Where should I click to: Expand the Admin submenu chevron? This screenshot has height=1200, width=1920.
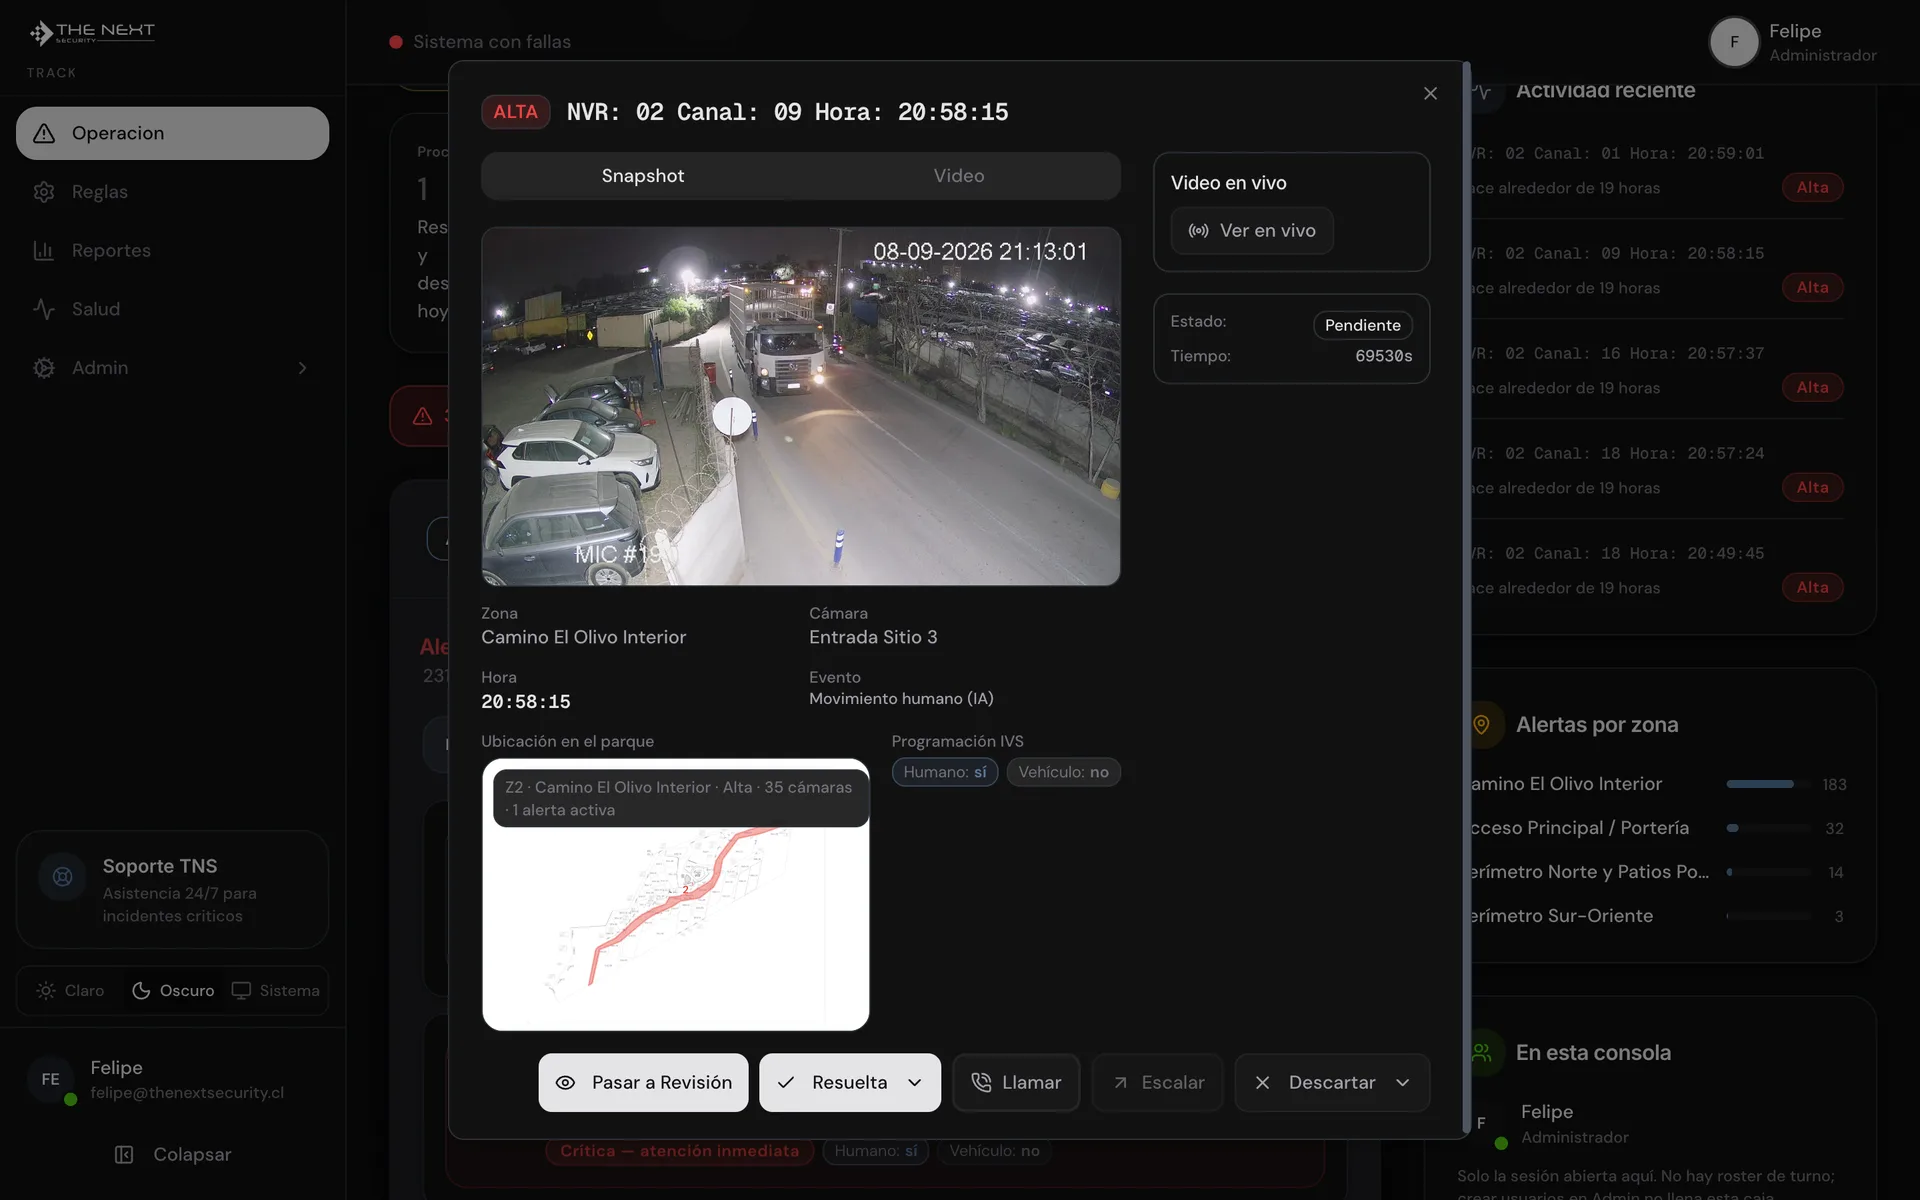pyautogui.click(x=302, y=368)
